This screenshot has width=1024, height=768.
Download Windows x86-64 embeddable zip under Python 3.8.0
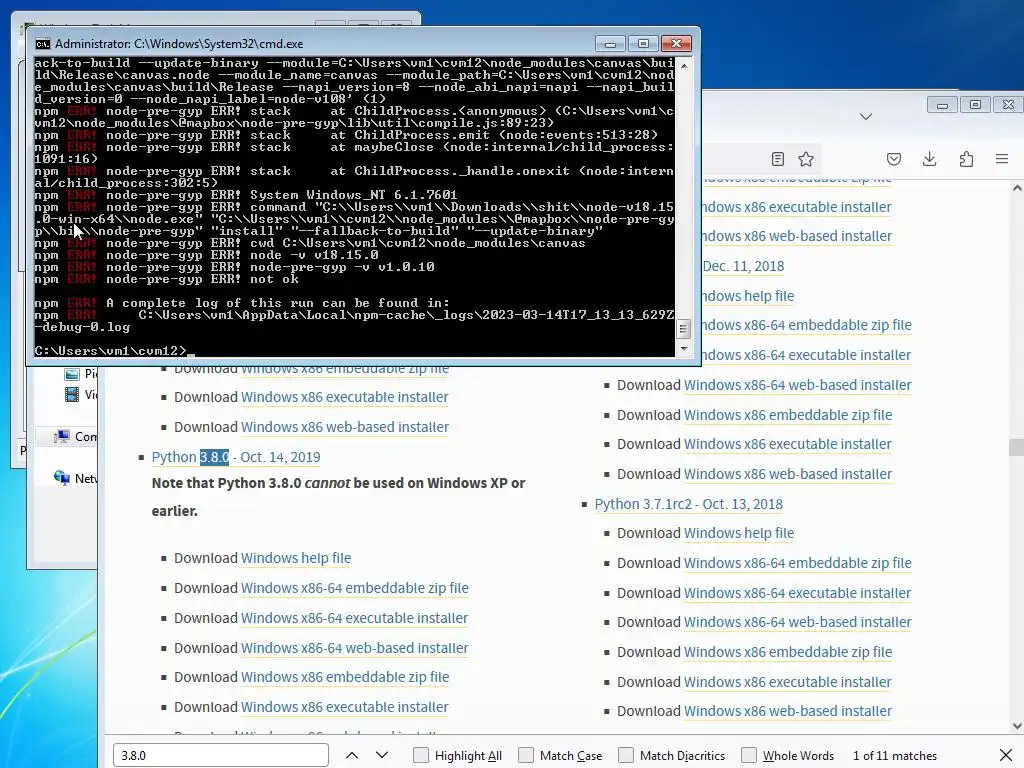pyautogui.click(x=355, y=588)
